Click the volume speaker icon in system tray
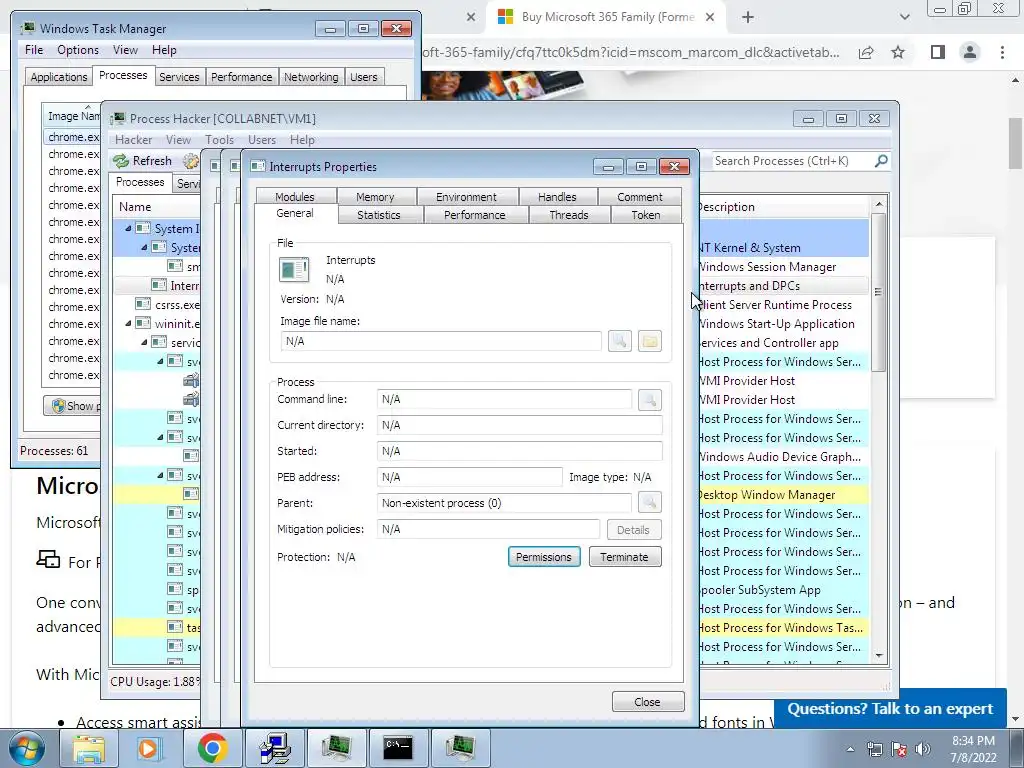Screen dimensions: 1024x768 (922, 749)
